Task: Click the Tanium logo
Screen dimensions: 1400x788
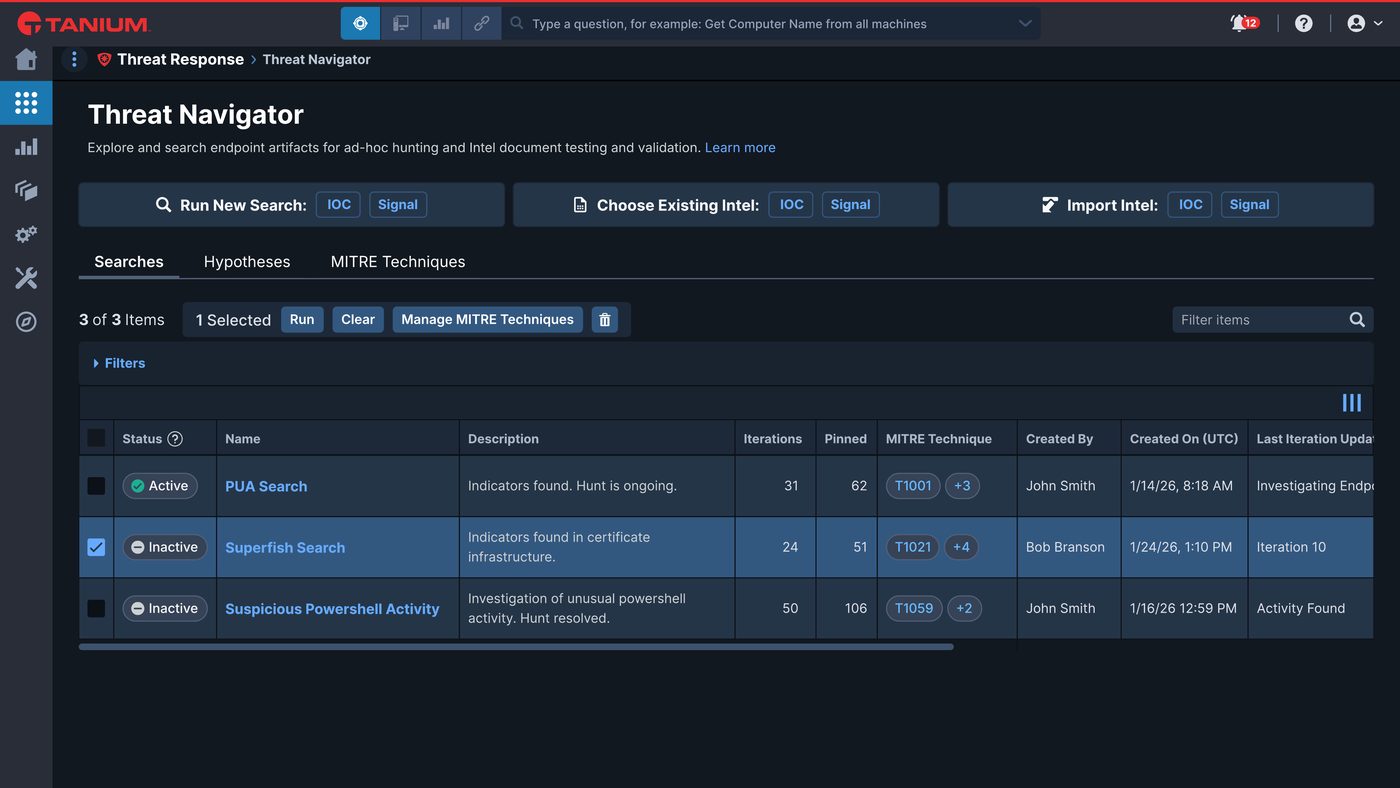Action: 84,23
